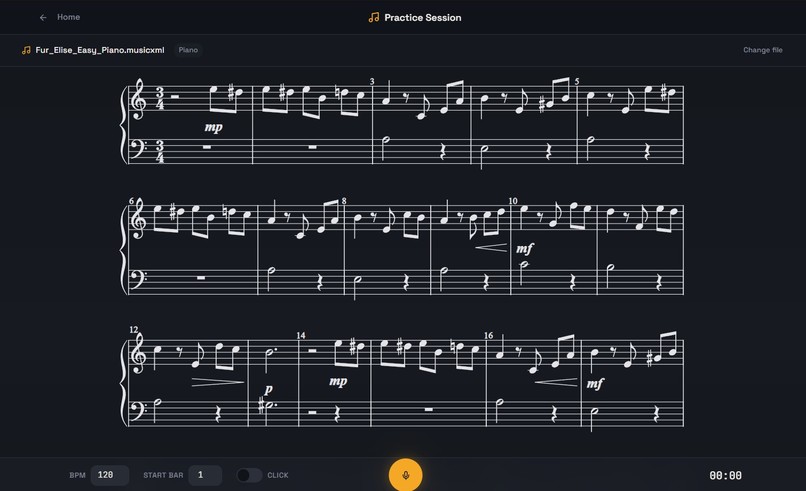The image size is (806, 491).
Task: Click the back arrow next to Home
Action: tap(43, 17)
